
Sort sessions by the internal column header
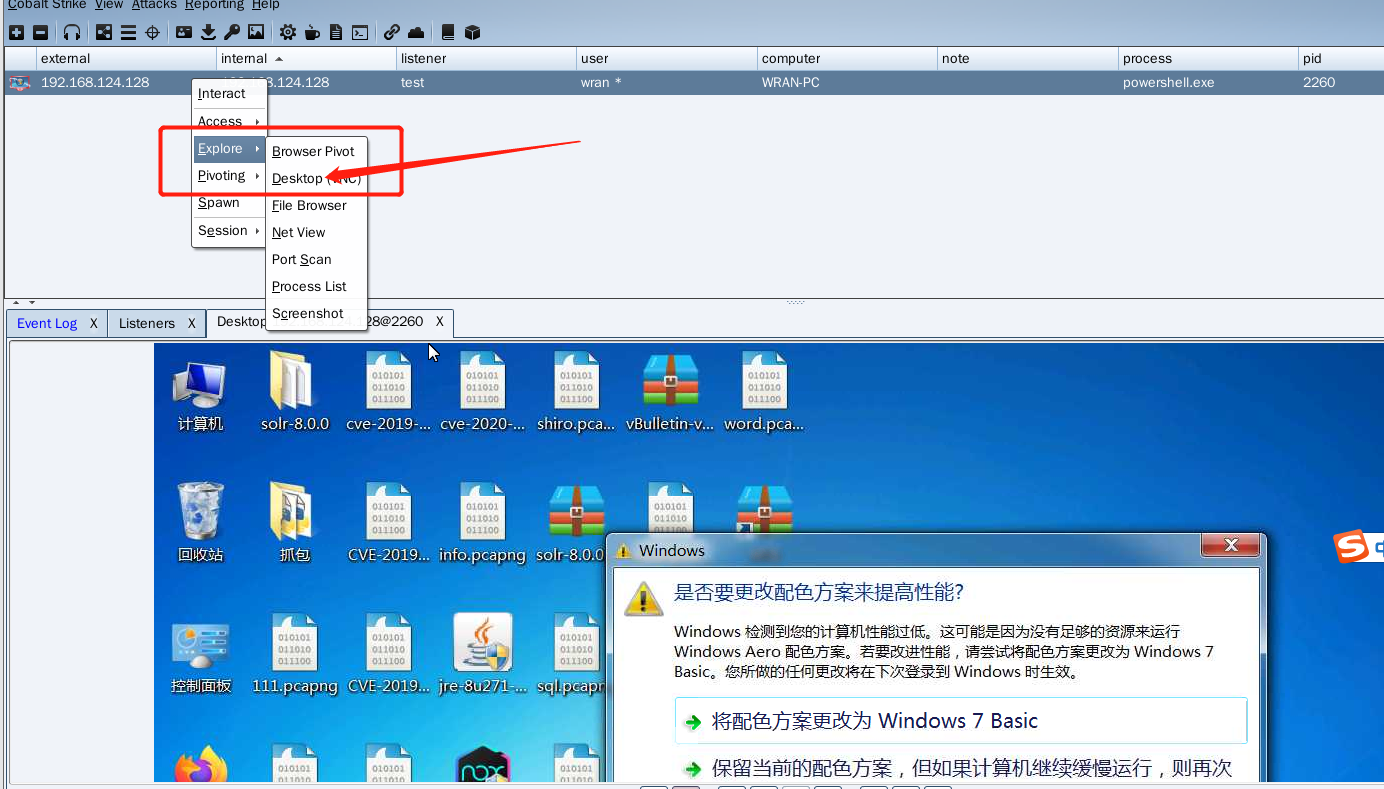point(306,58)
